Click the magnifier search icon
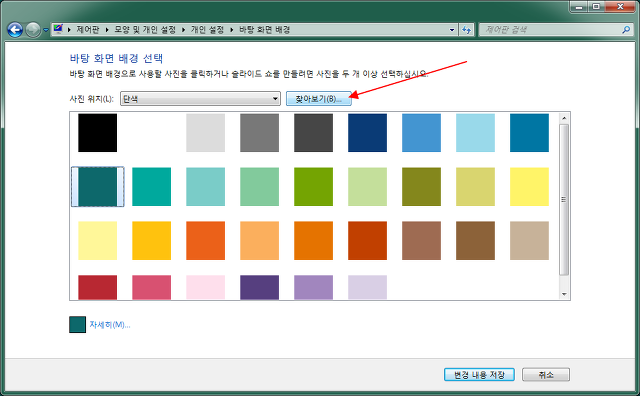This screenshot has width=640, height=396. click(x=626, y=29)
